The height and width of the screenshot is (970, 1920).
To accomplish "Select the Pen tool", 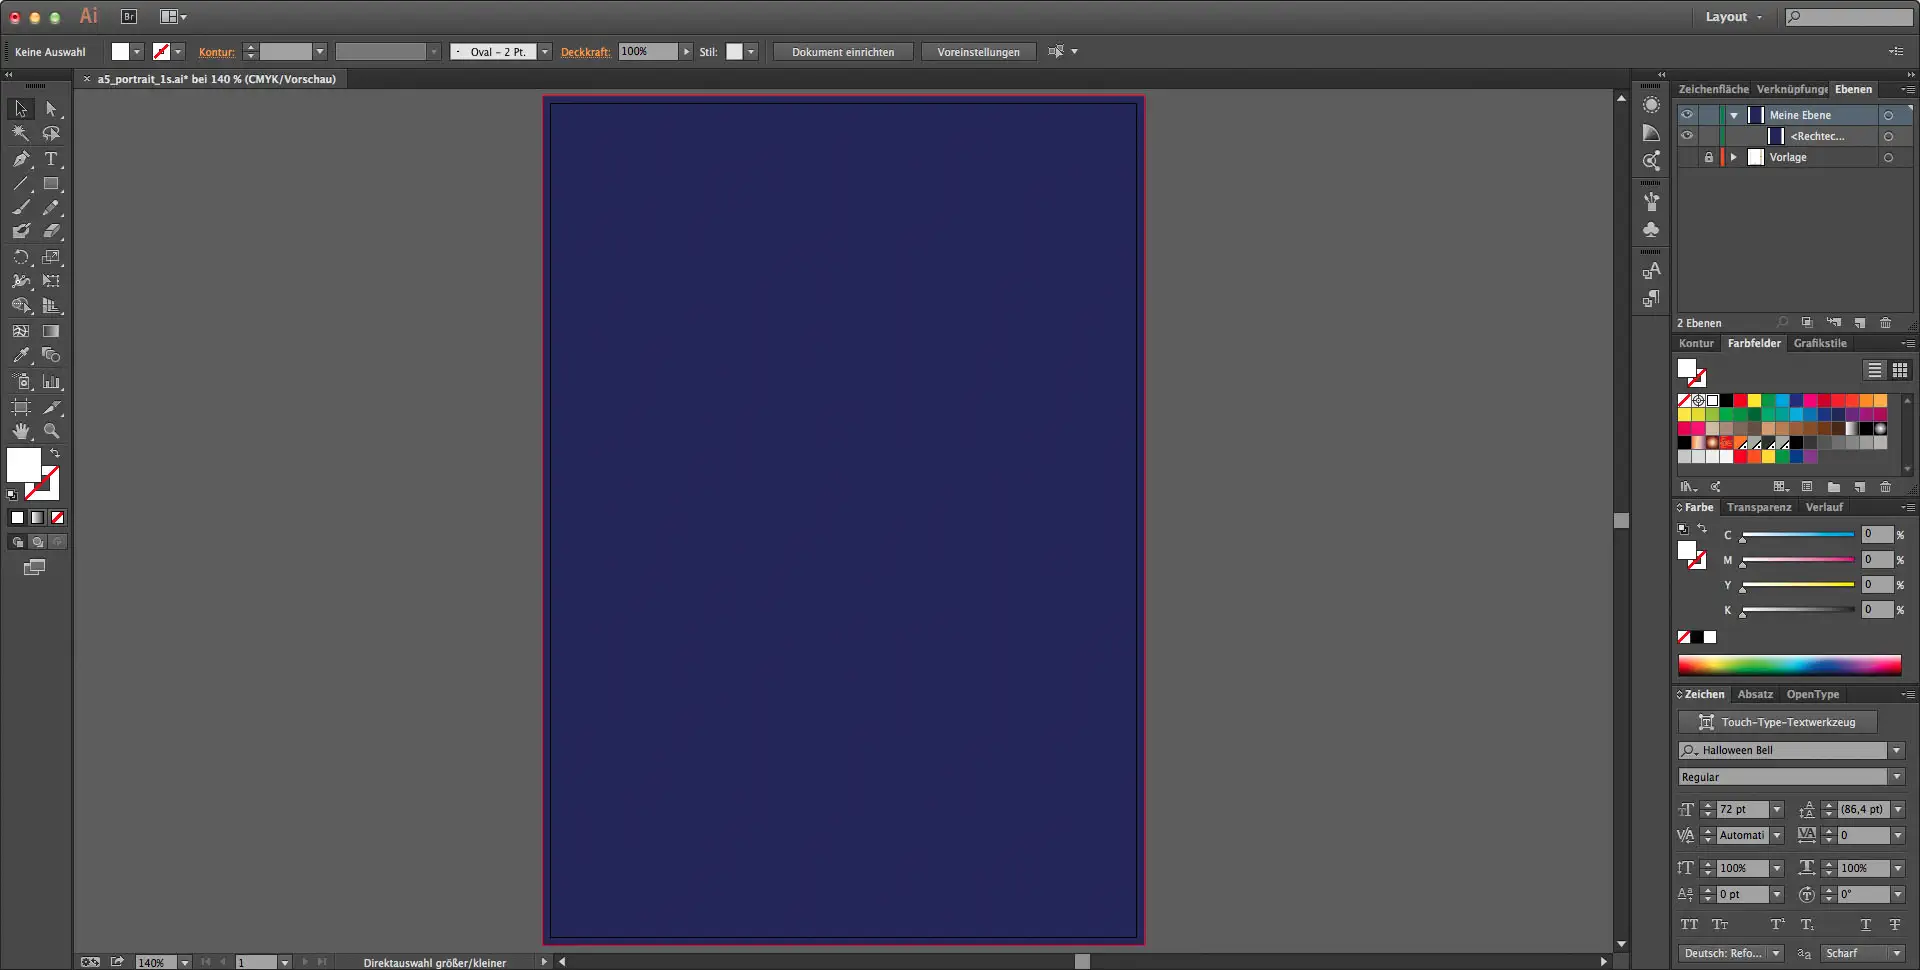I will click(x=21, y=159).
